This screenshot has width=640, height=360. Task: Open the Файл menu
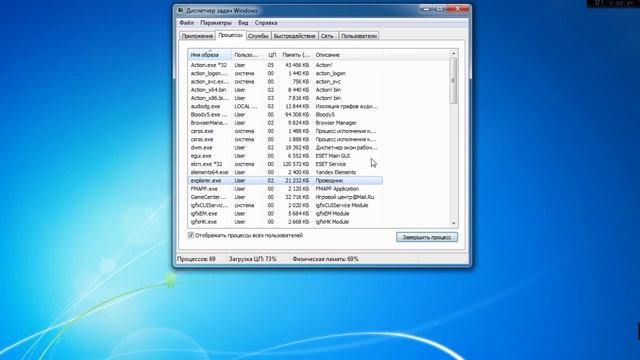click(x=187, y=23)
